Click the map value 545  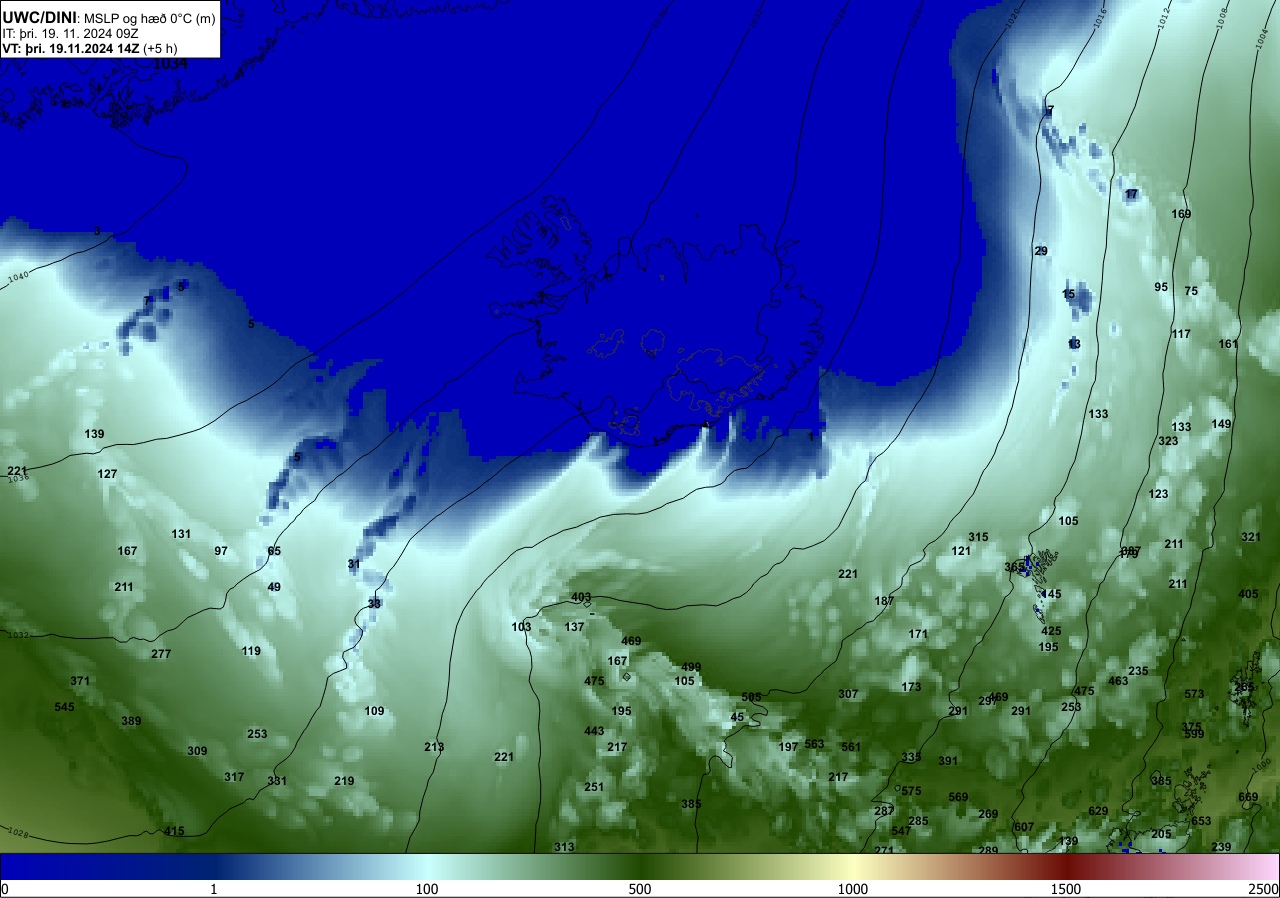tap(64, 707)
